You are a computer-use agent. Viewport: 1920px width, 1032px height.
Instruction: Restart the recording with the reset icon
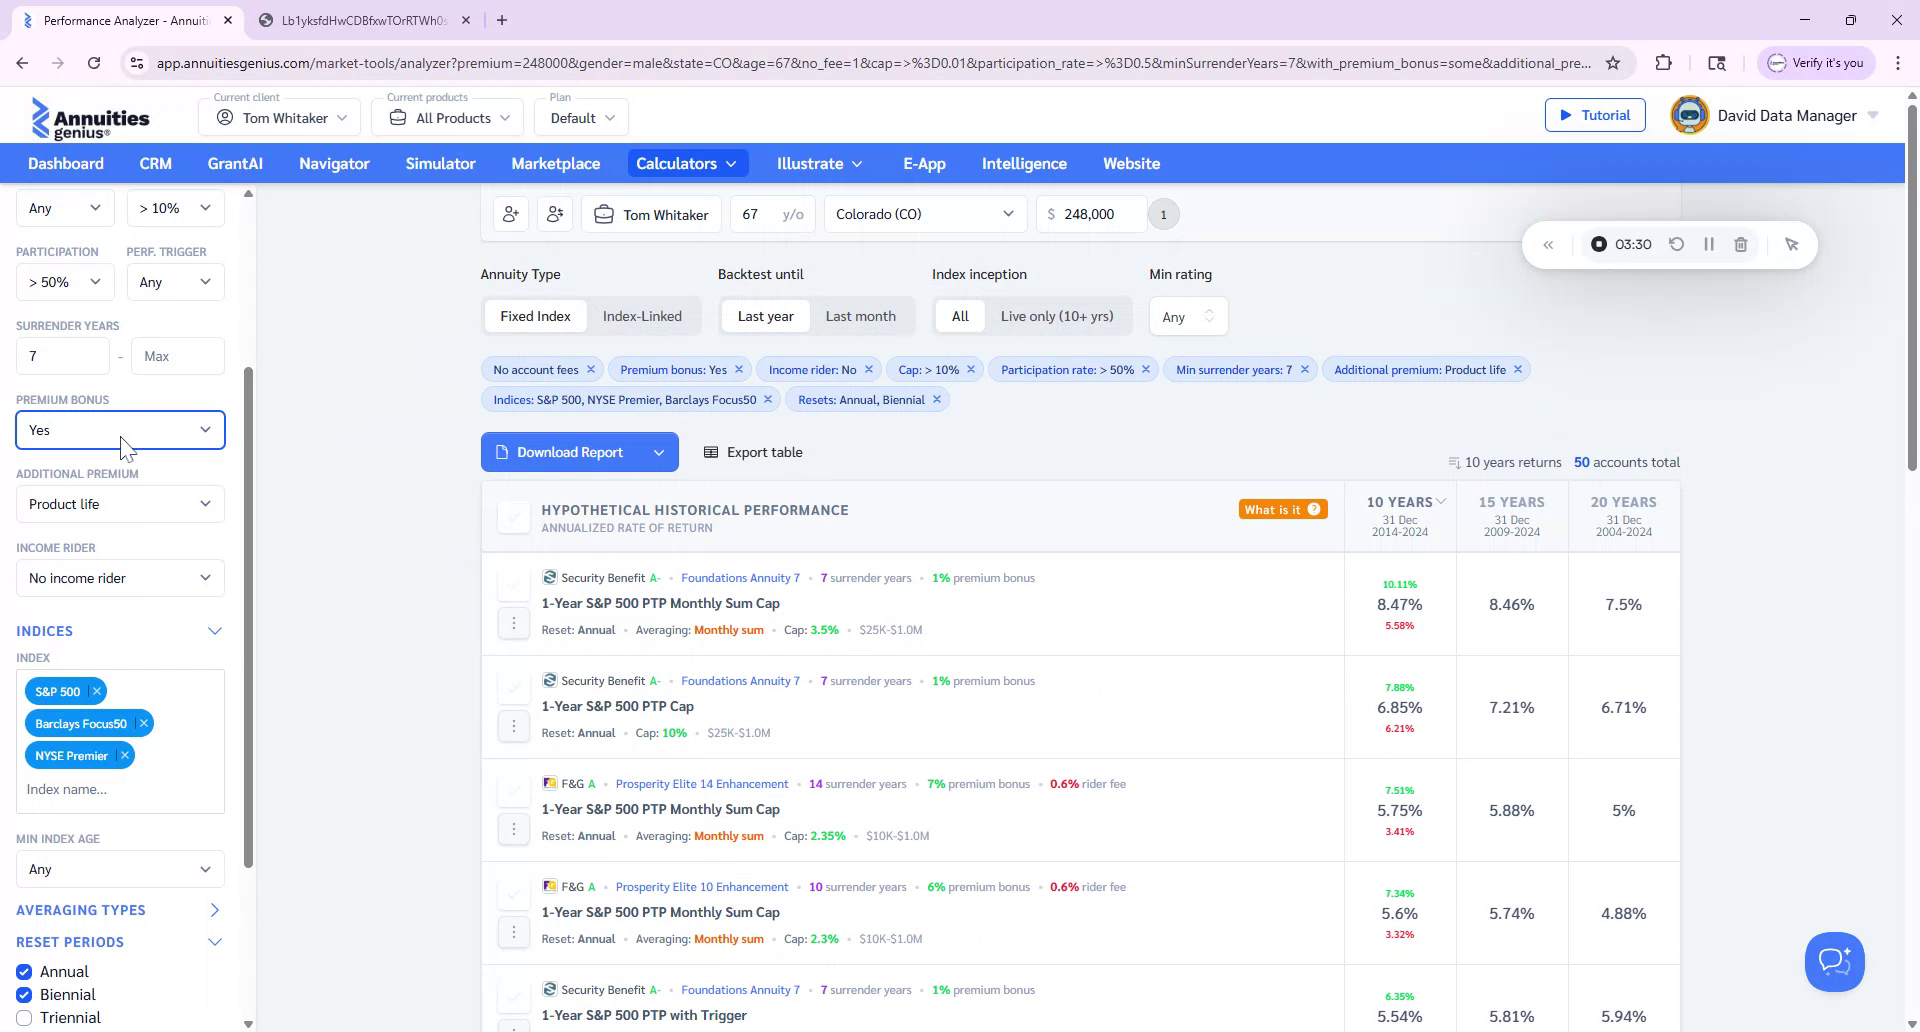(1677, 244)
